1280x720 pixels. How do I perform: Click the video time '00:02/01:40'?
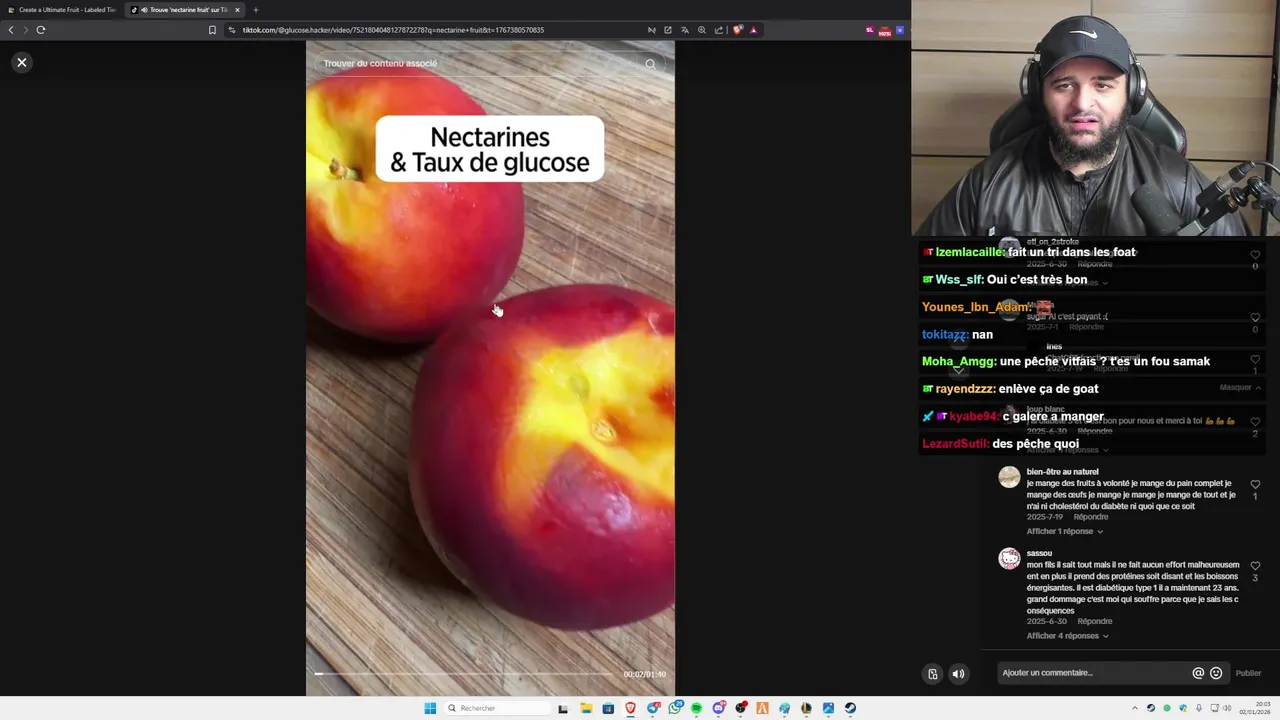pos(644,674)
